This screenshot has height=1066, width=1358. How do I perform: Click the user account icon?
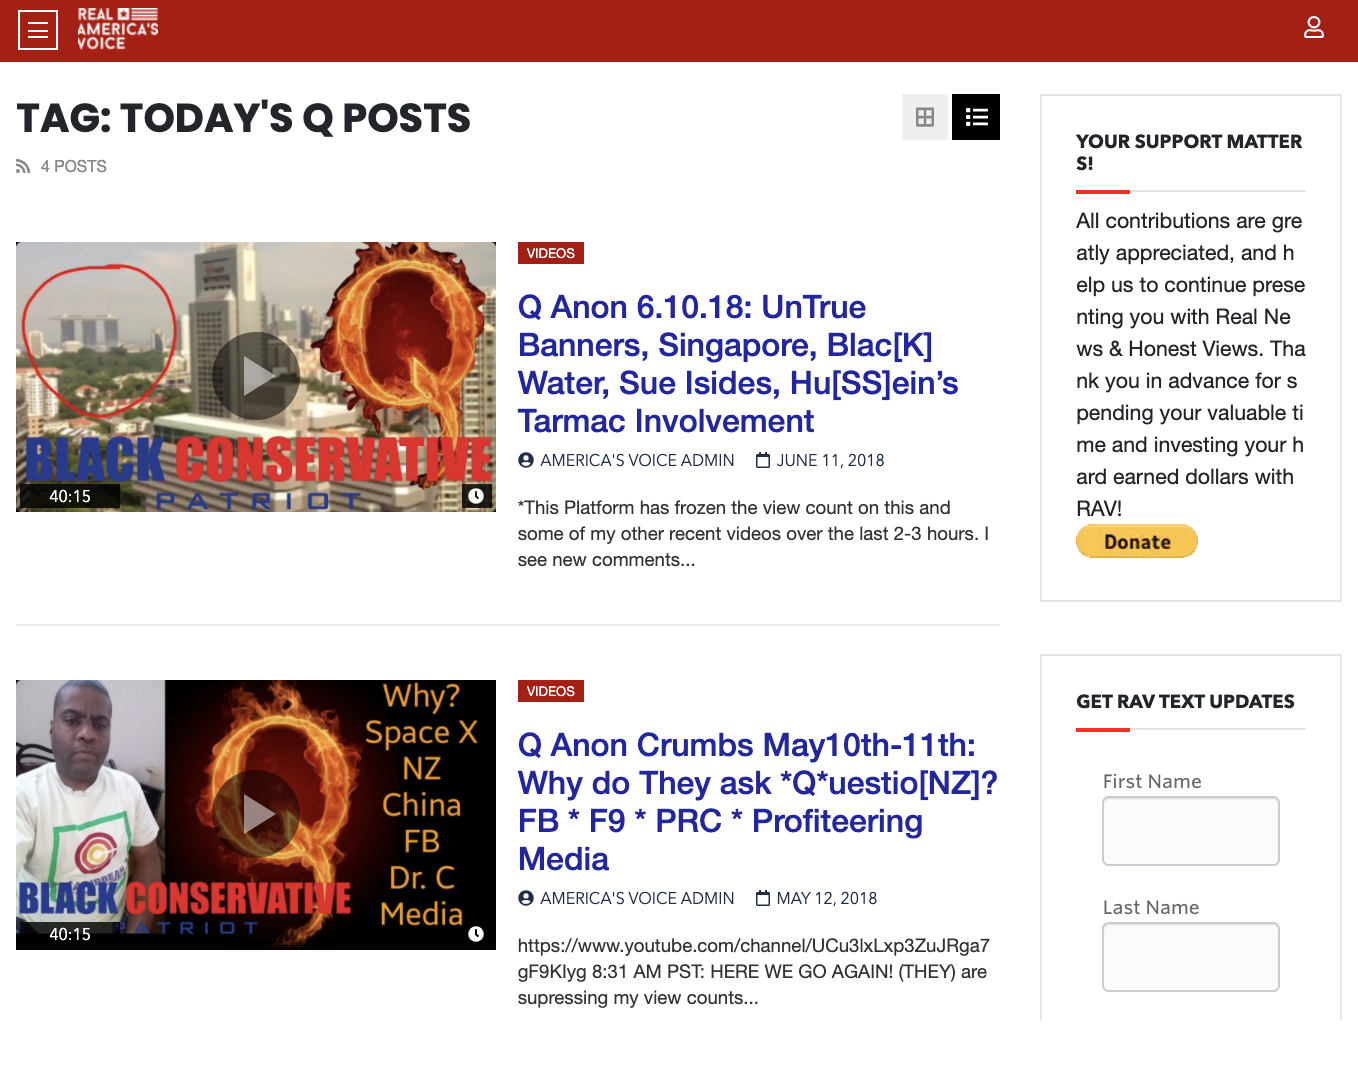[x=1313, y=27]
